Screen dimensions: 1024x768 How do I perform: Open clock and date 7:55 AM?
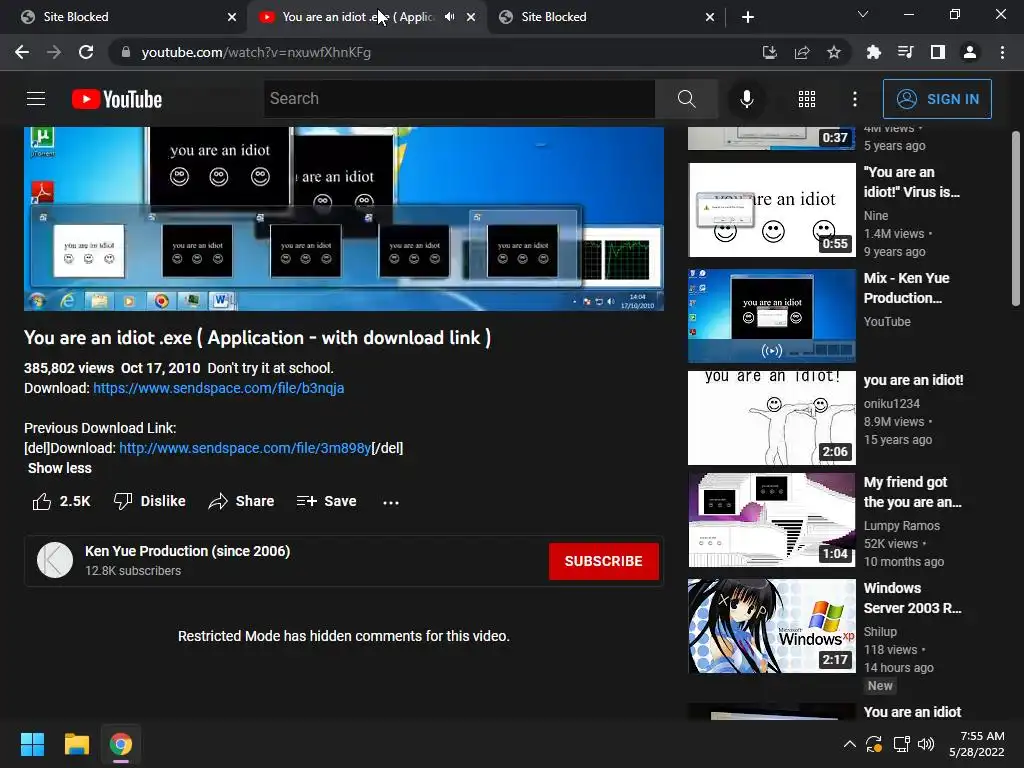coord(977,744)
